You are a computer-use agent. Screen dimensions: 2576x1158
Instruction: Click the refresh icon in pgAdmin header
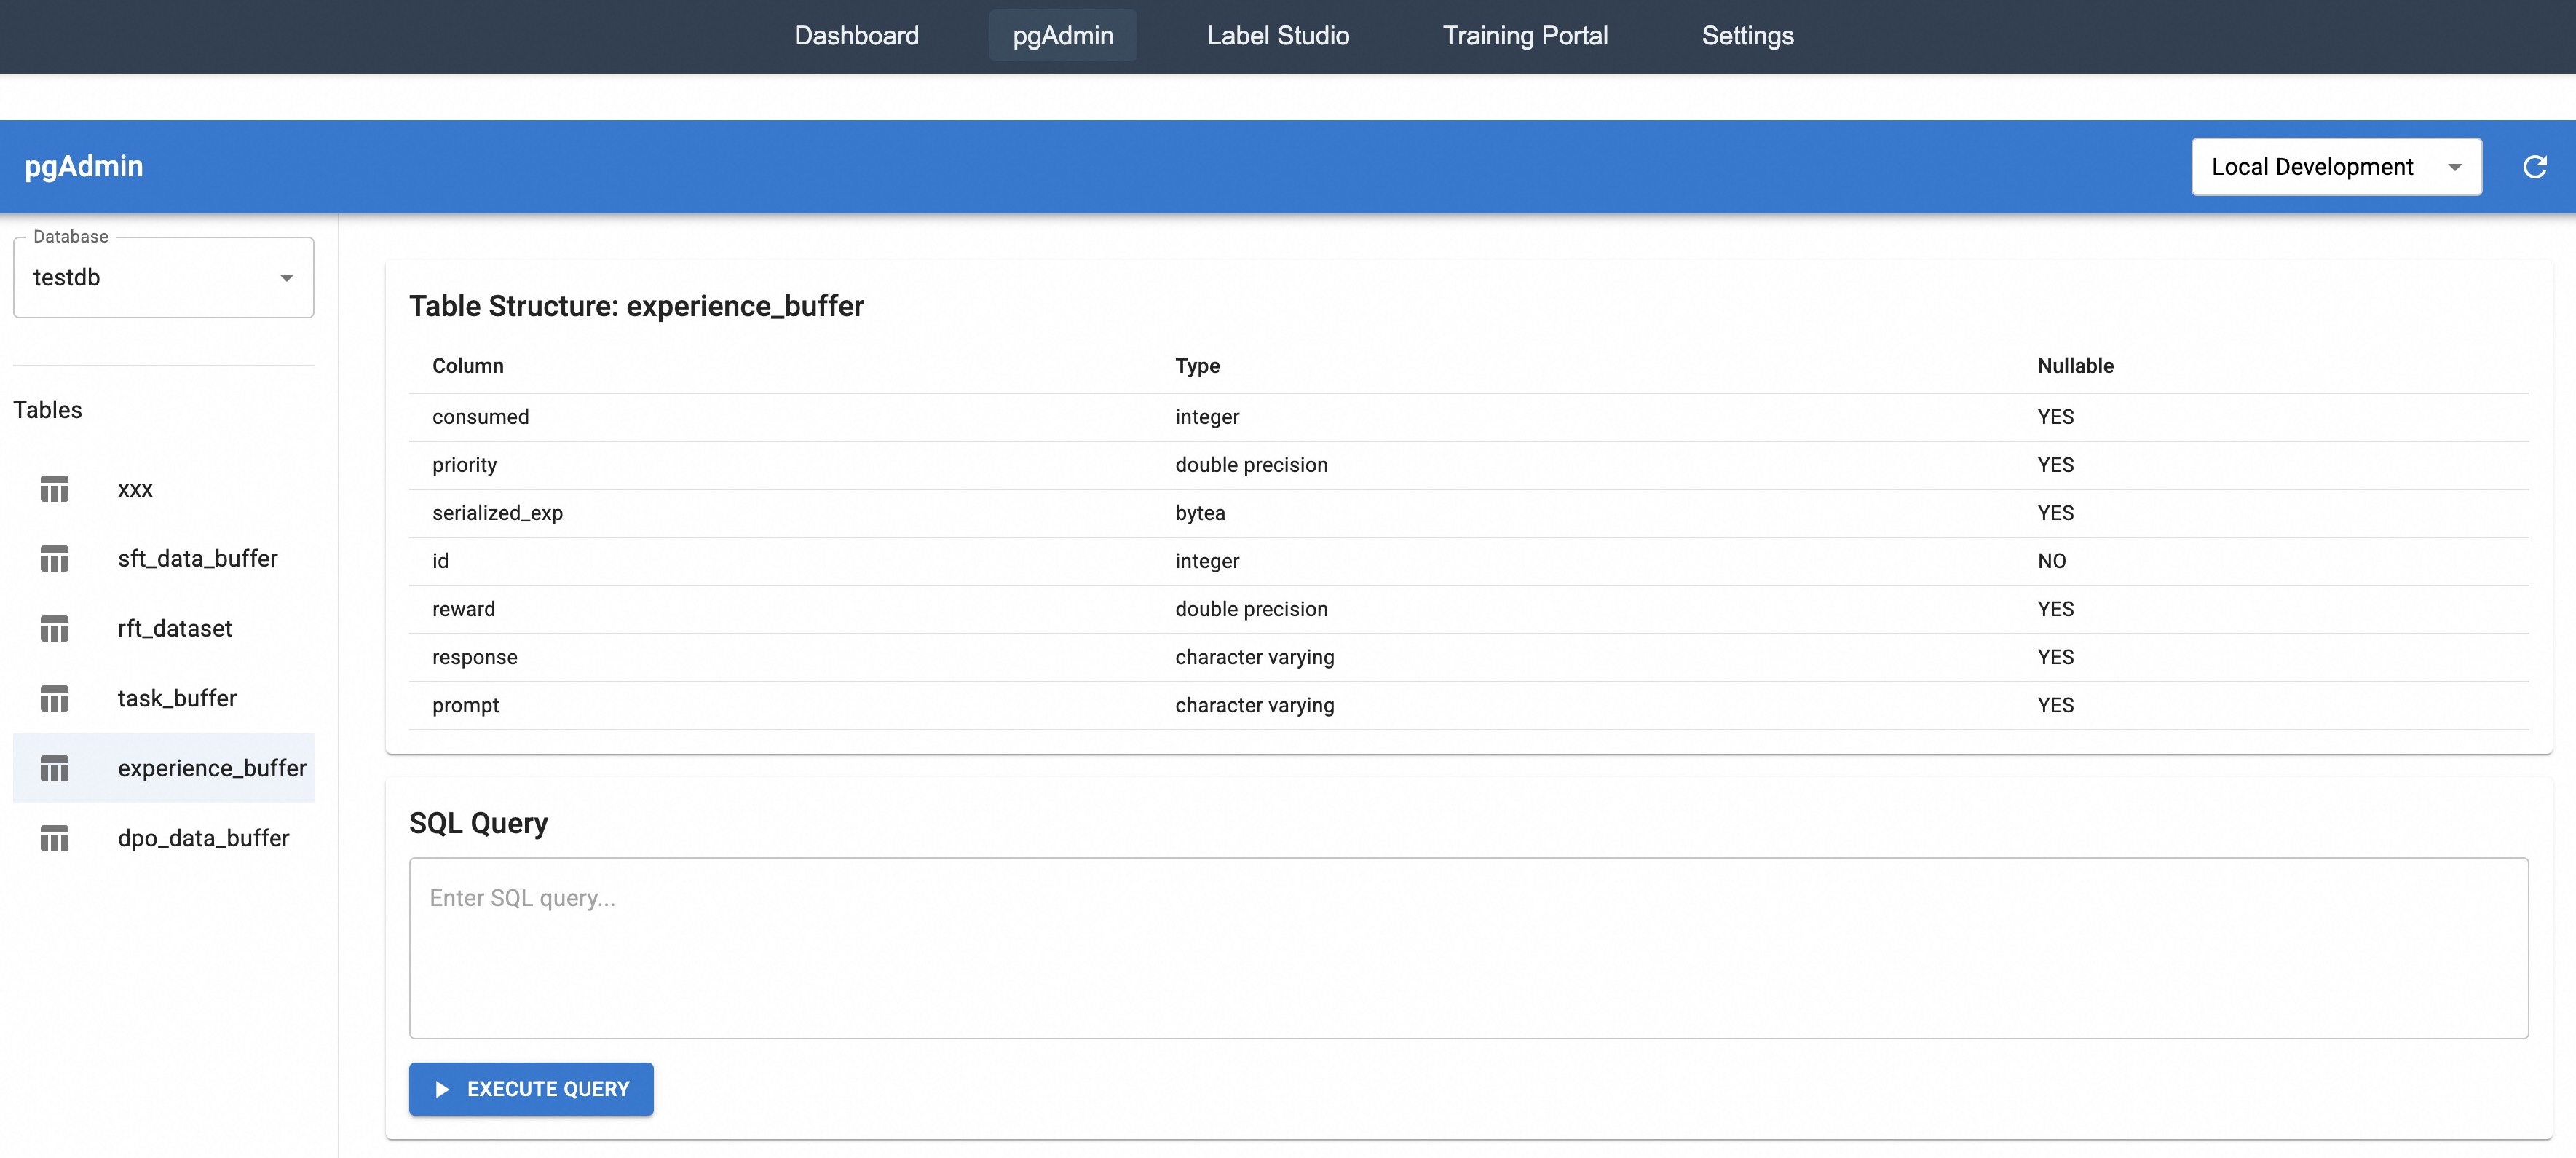coord(2534,167)
